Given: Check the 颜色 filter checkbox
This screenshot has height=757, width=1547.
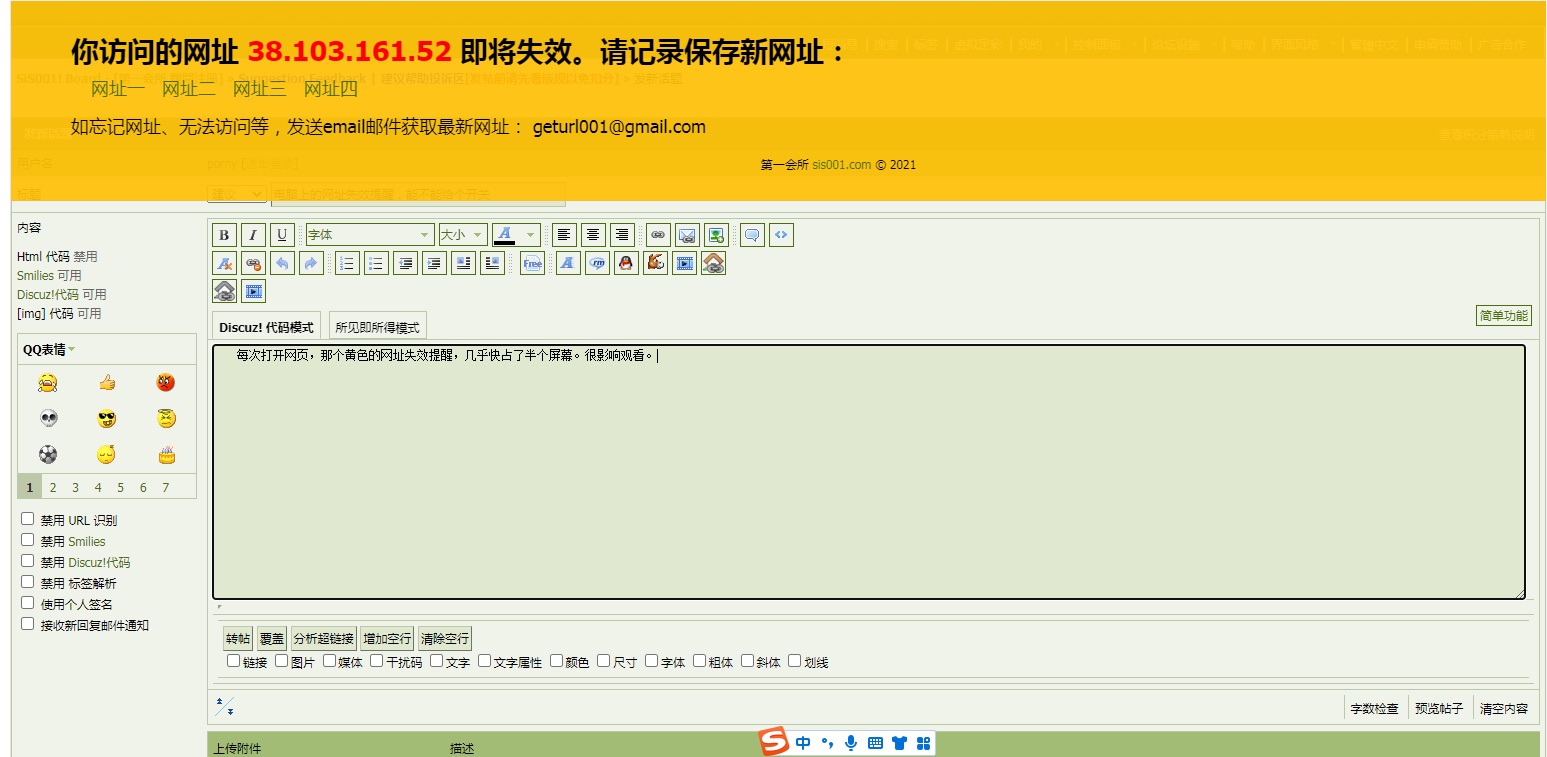Looking at the screenshot, I should [557, 661].
